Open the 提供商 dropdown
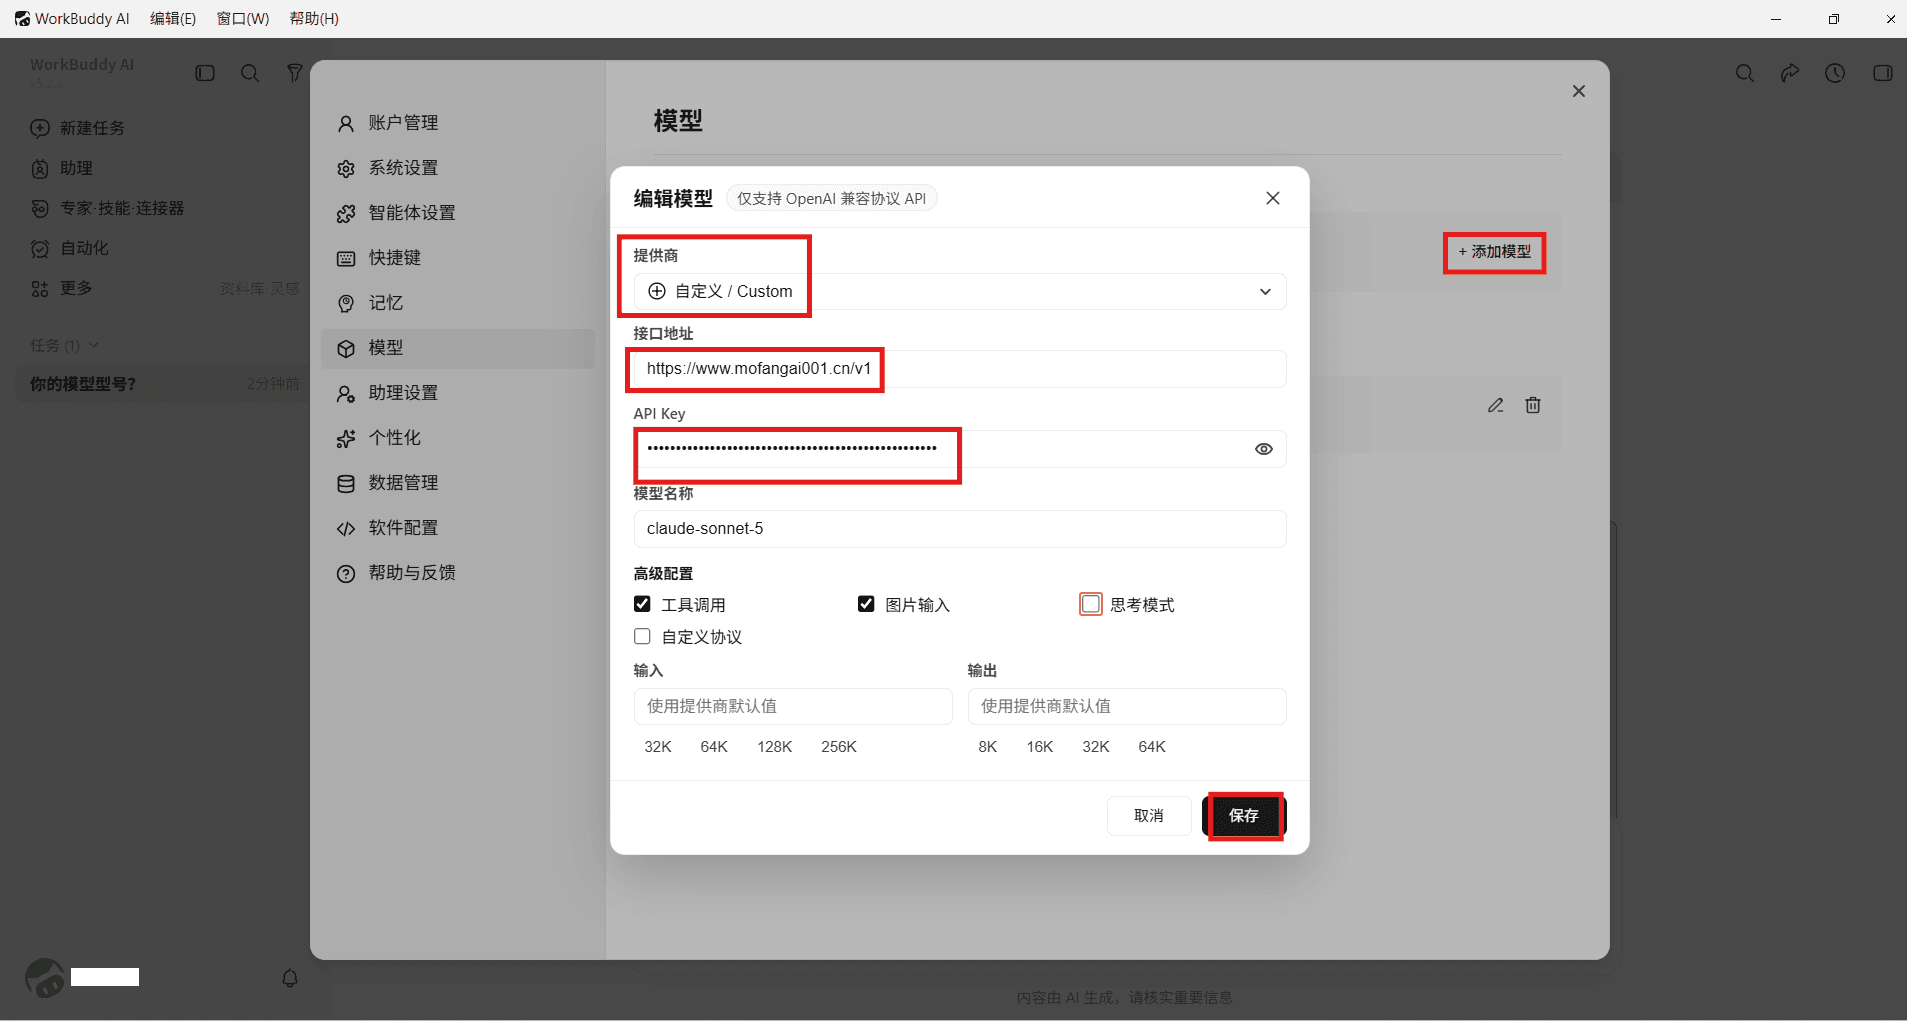Viewport: 1907px width, 1021px height. (x=960, y=291)
